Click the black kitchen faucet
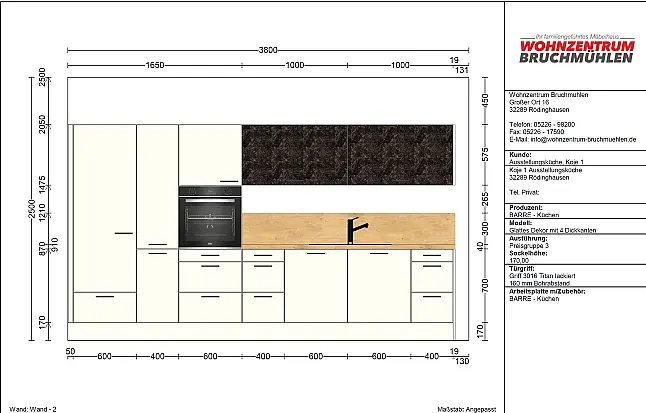Viewport: 646px width, 413px height. coord(352,230)
